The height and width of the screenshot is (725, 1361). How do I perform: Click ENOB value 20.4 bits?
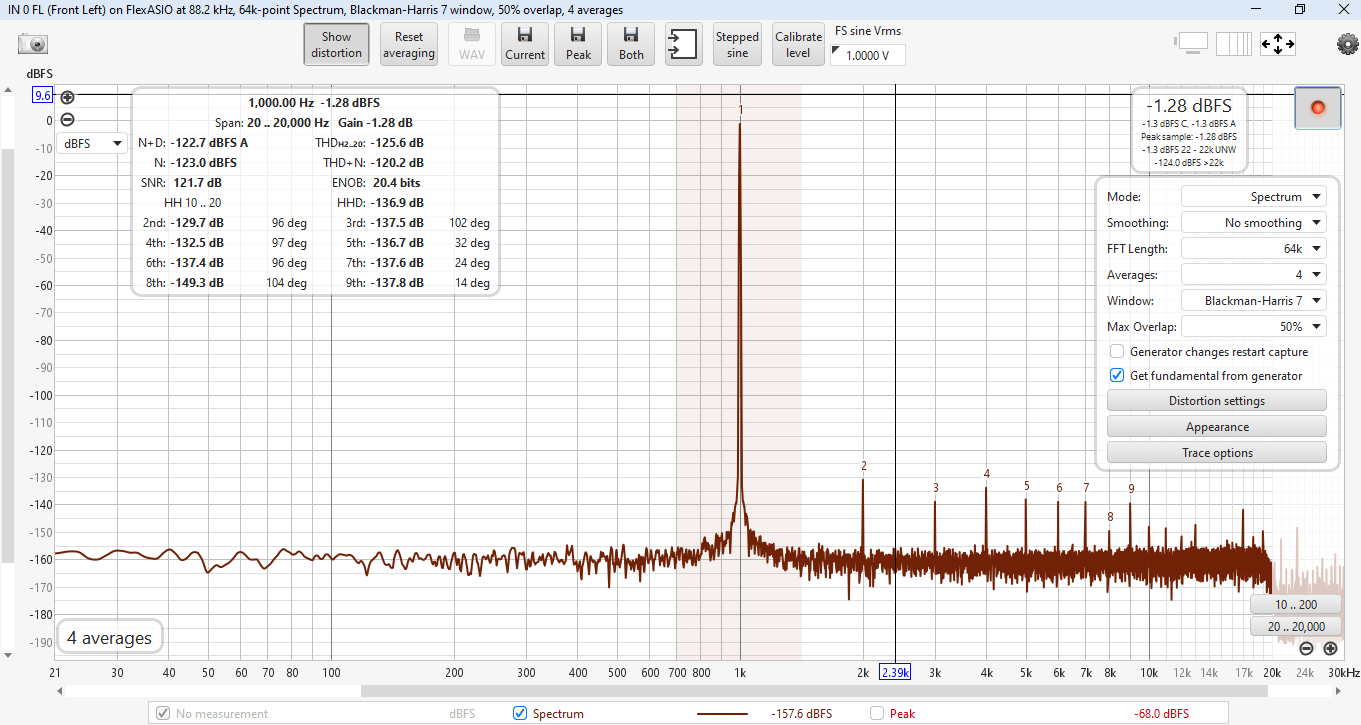[x=394, y=182]
